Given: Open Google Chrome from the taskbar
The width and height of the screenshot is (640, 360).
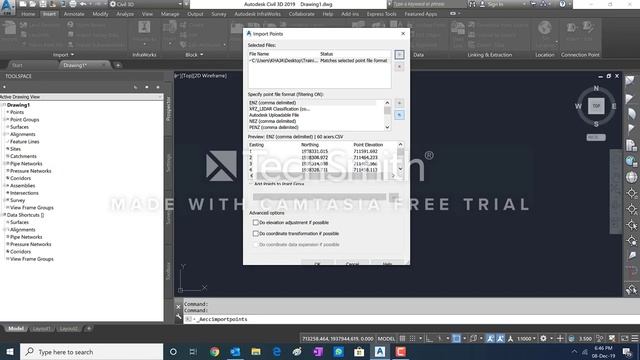Looking at the screenshot, I should click(214, 352).
